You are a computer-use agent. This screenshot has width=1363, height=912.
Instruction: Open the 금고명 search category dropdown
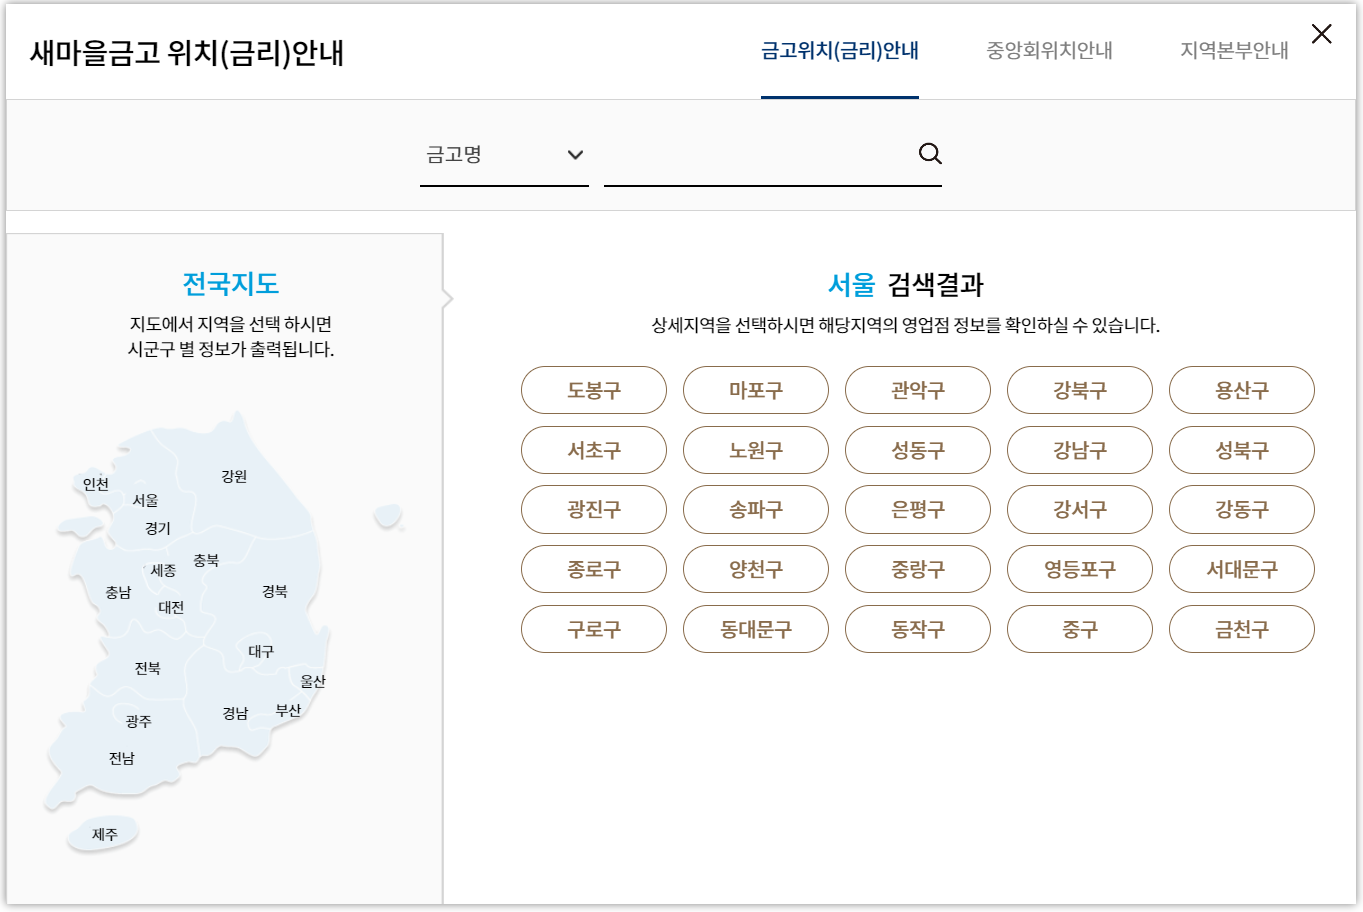(504, 154)
